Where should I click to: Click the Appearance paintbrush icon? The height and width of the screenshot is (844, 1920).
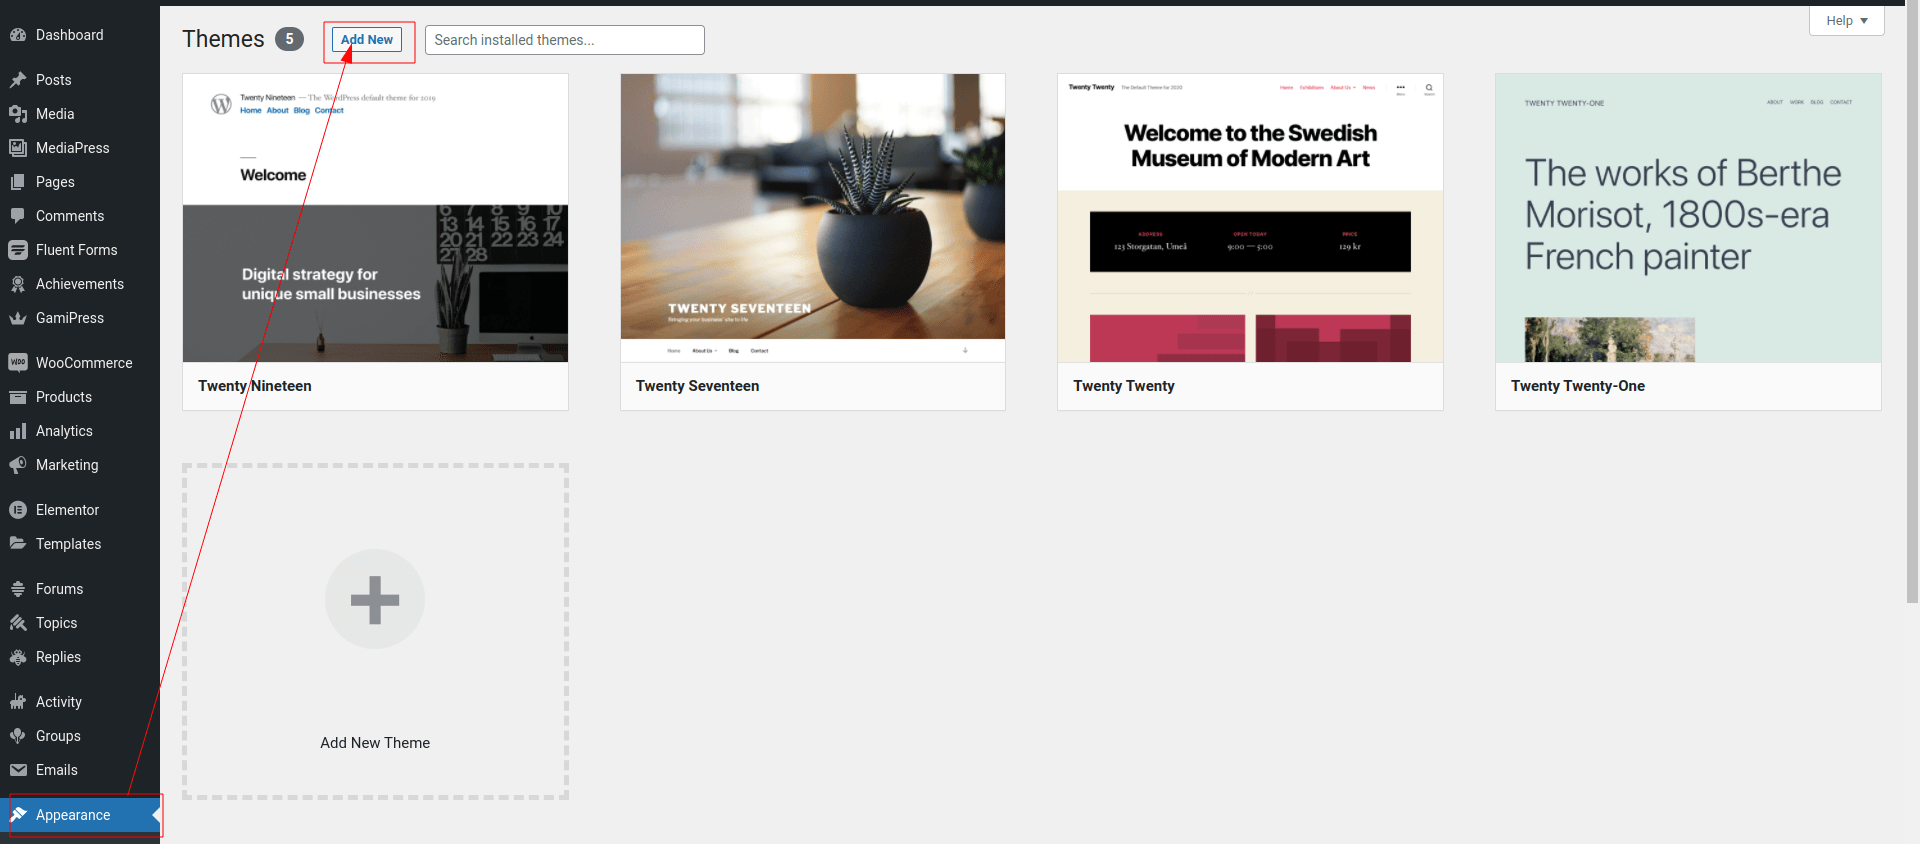[18, 815]
